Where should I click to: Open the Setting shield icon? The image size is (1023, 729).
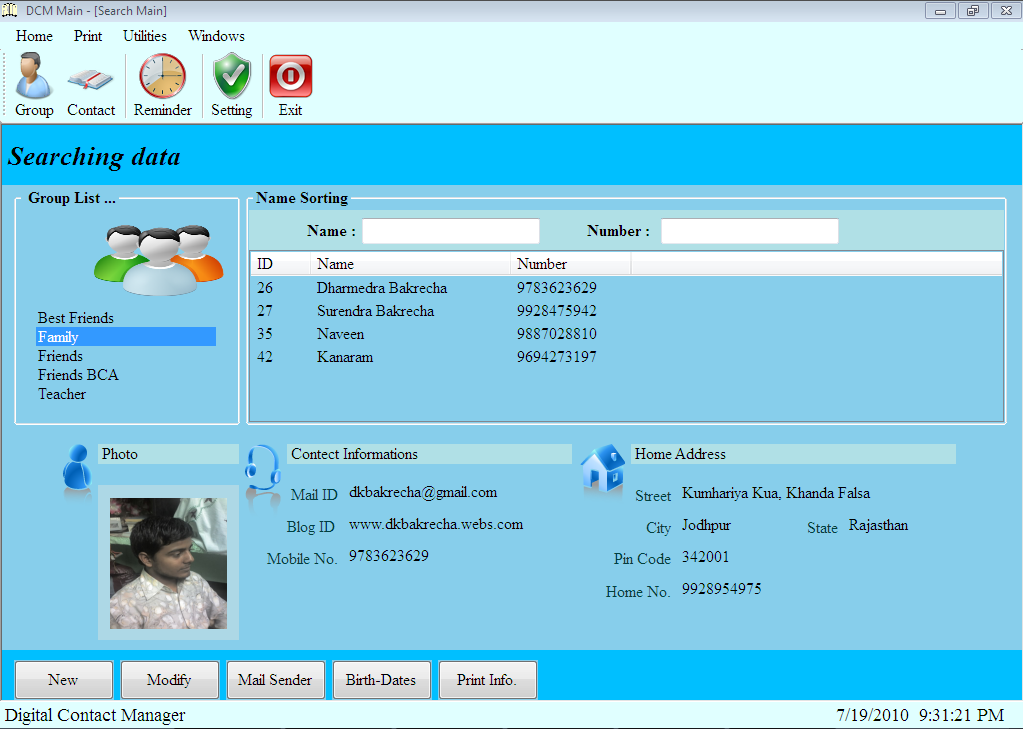click(232, 85)
